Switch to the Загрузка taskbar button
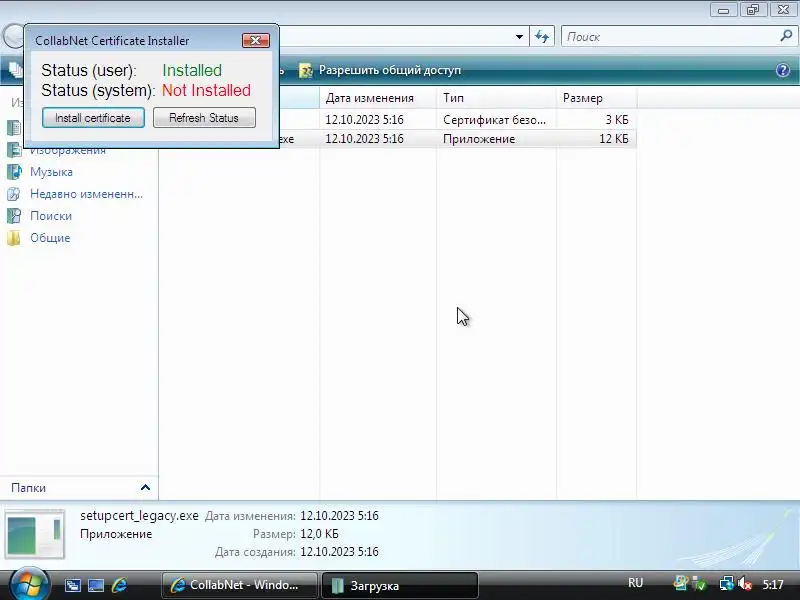The image size is (800, 600). coord(399,585)
